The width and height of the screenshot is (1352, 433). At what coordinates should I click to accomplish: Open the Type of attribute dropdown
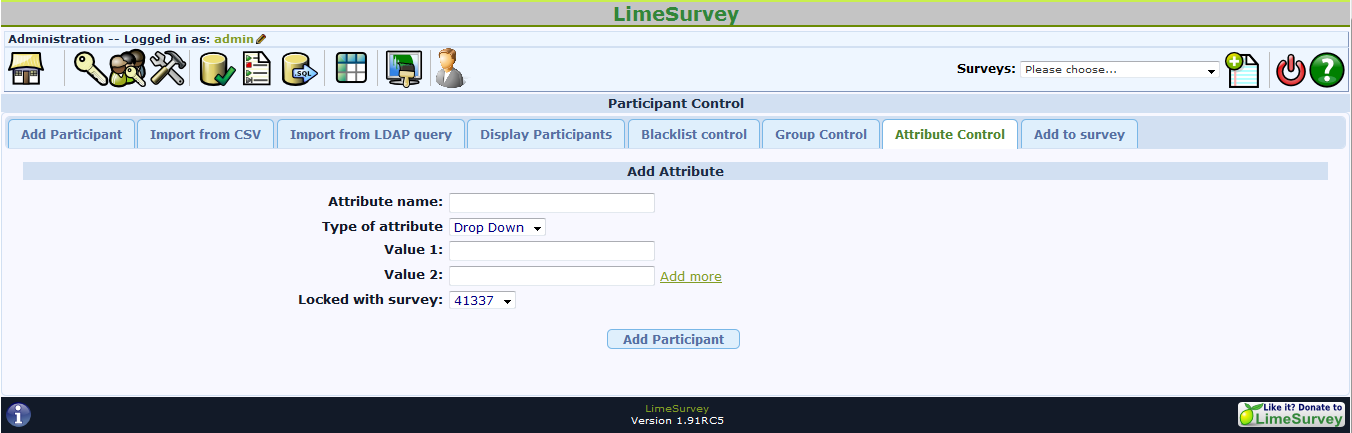(497, 228)
